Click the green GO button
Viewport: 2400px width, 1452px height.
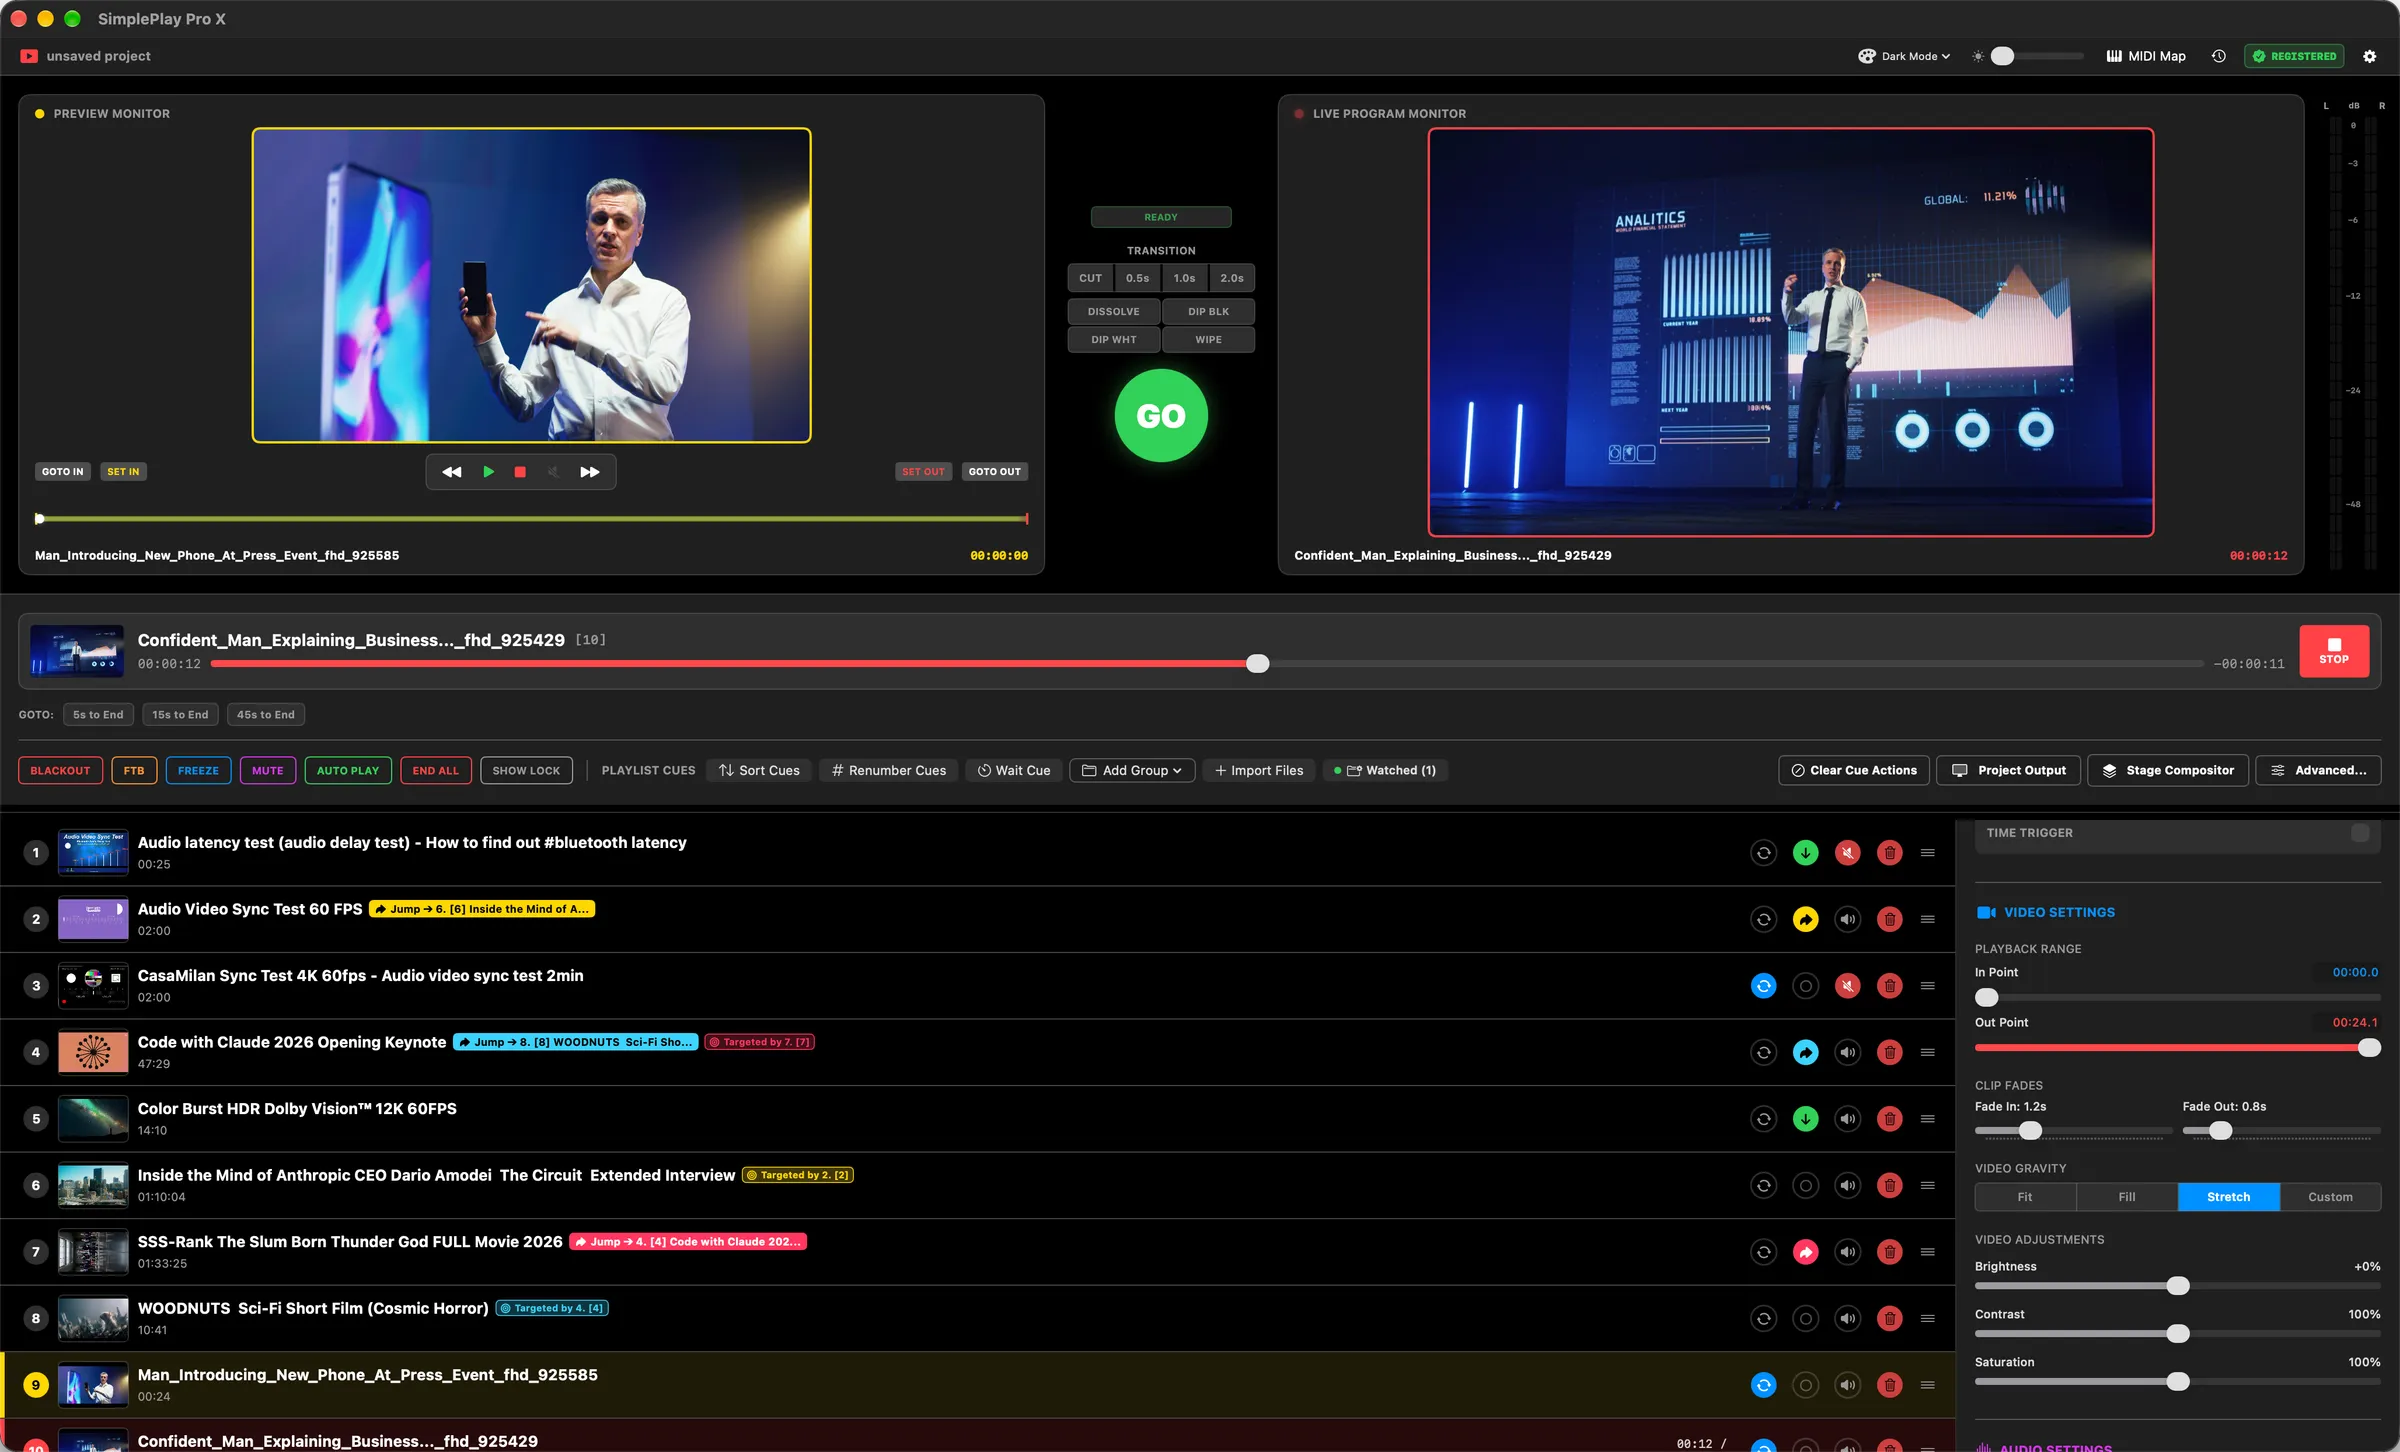coord(1161,416)
